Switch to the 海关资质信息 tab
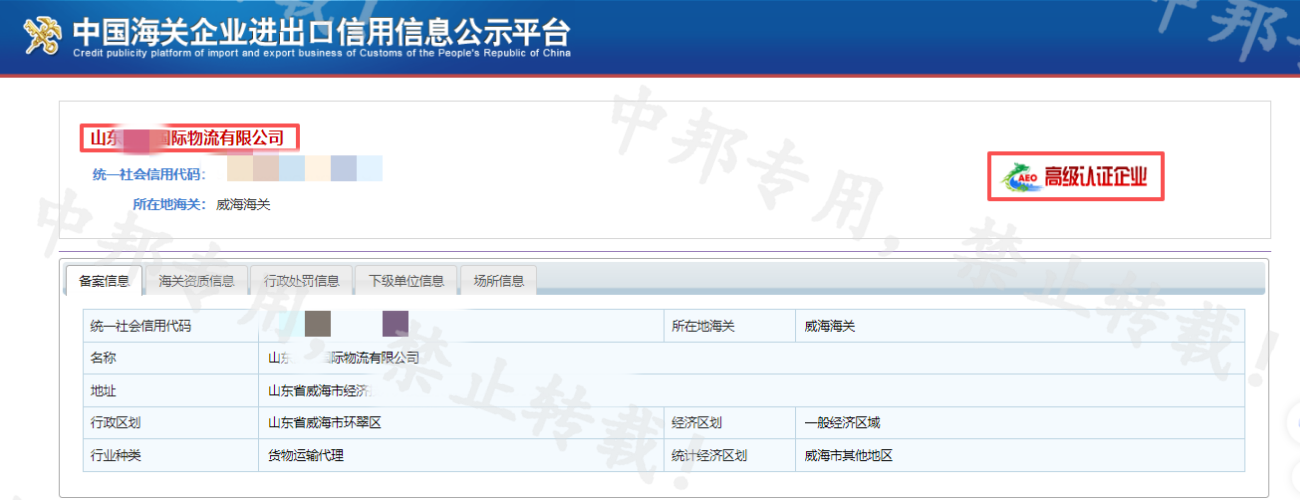Image resolution: width=1300 pixels, height=500 pixels. click(196, 281)
